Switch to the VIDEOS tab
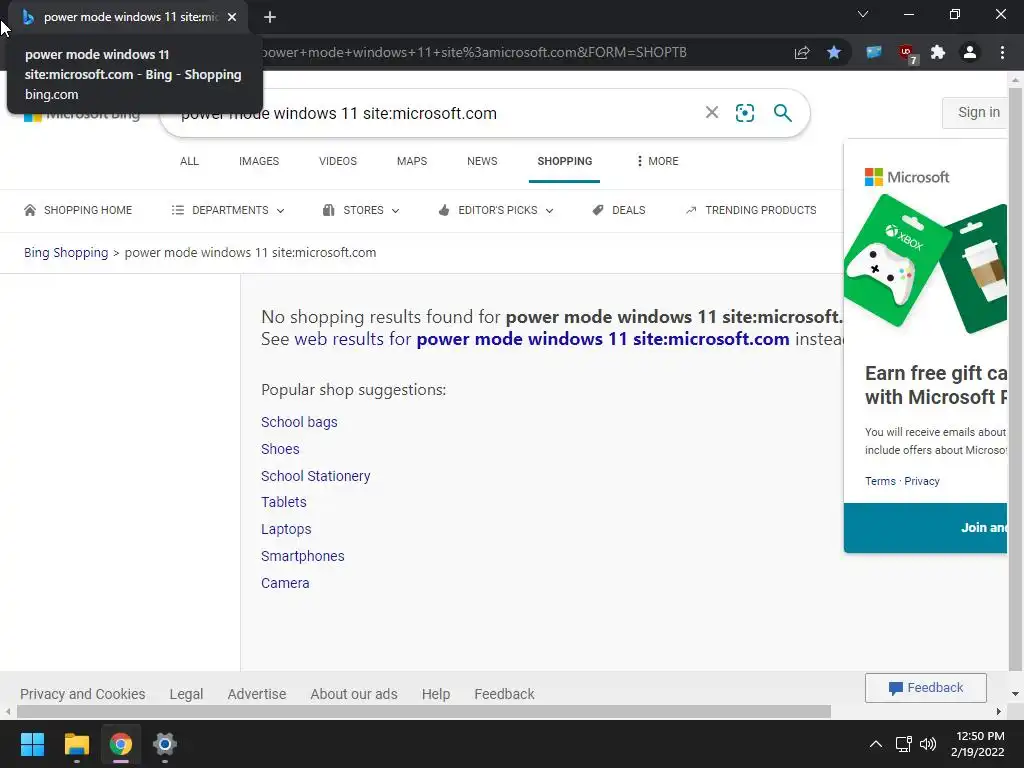This screenshot has width=1024, height=768. click(x=338, y=161)
